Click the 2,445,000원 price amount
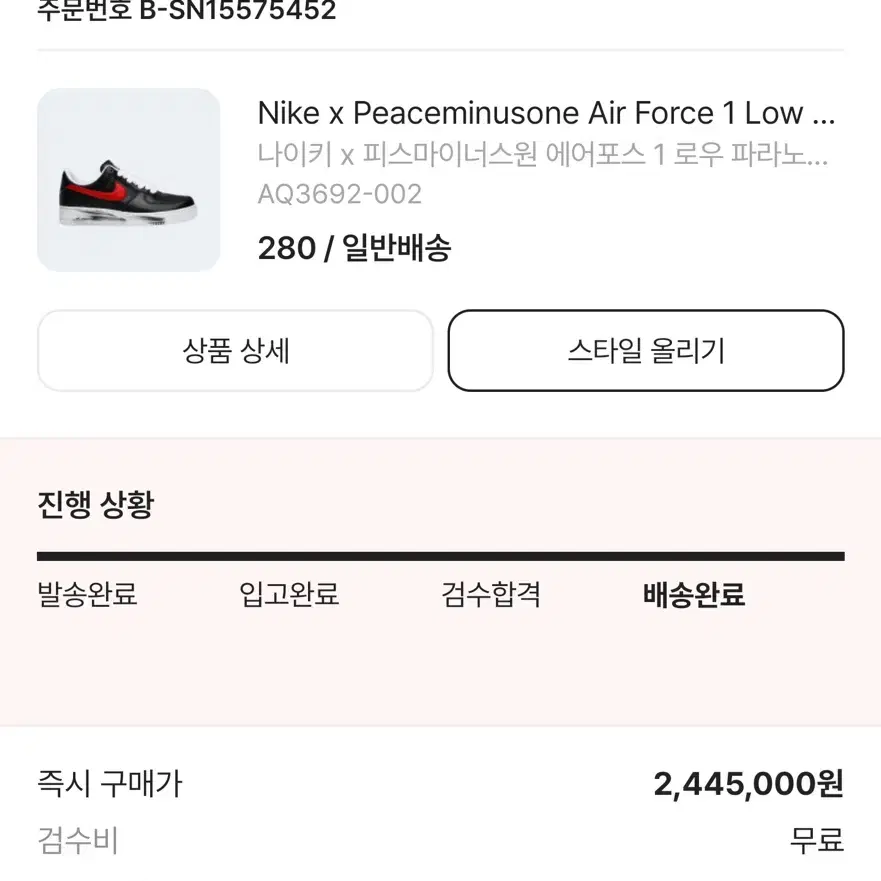 [x=748, y=784]
